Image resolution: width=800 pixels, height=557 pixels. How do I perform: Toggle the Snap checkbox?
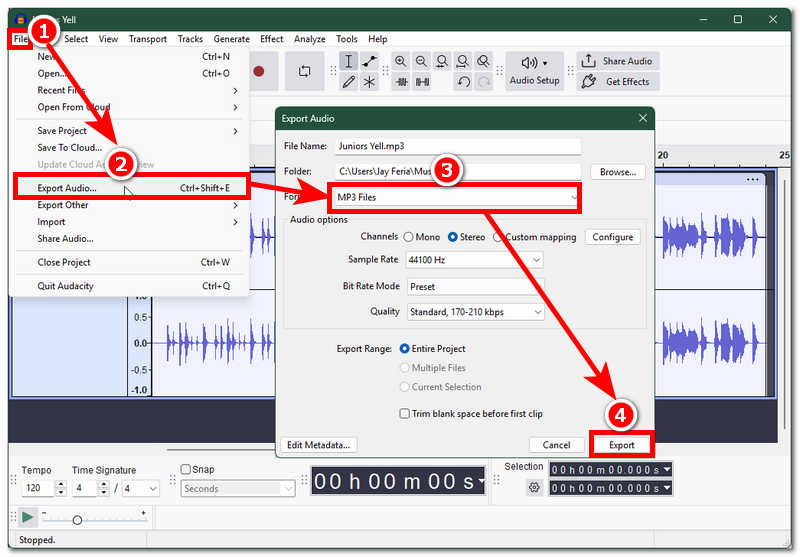click(x=186, y=469)
